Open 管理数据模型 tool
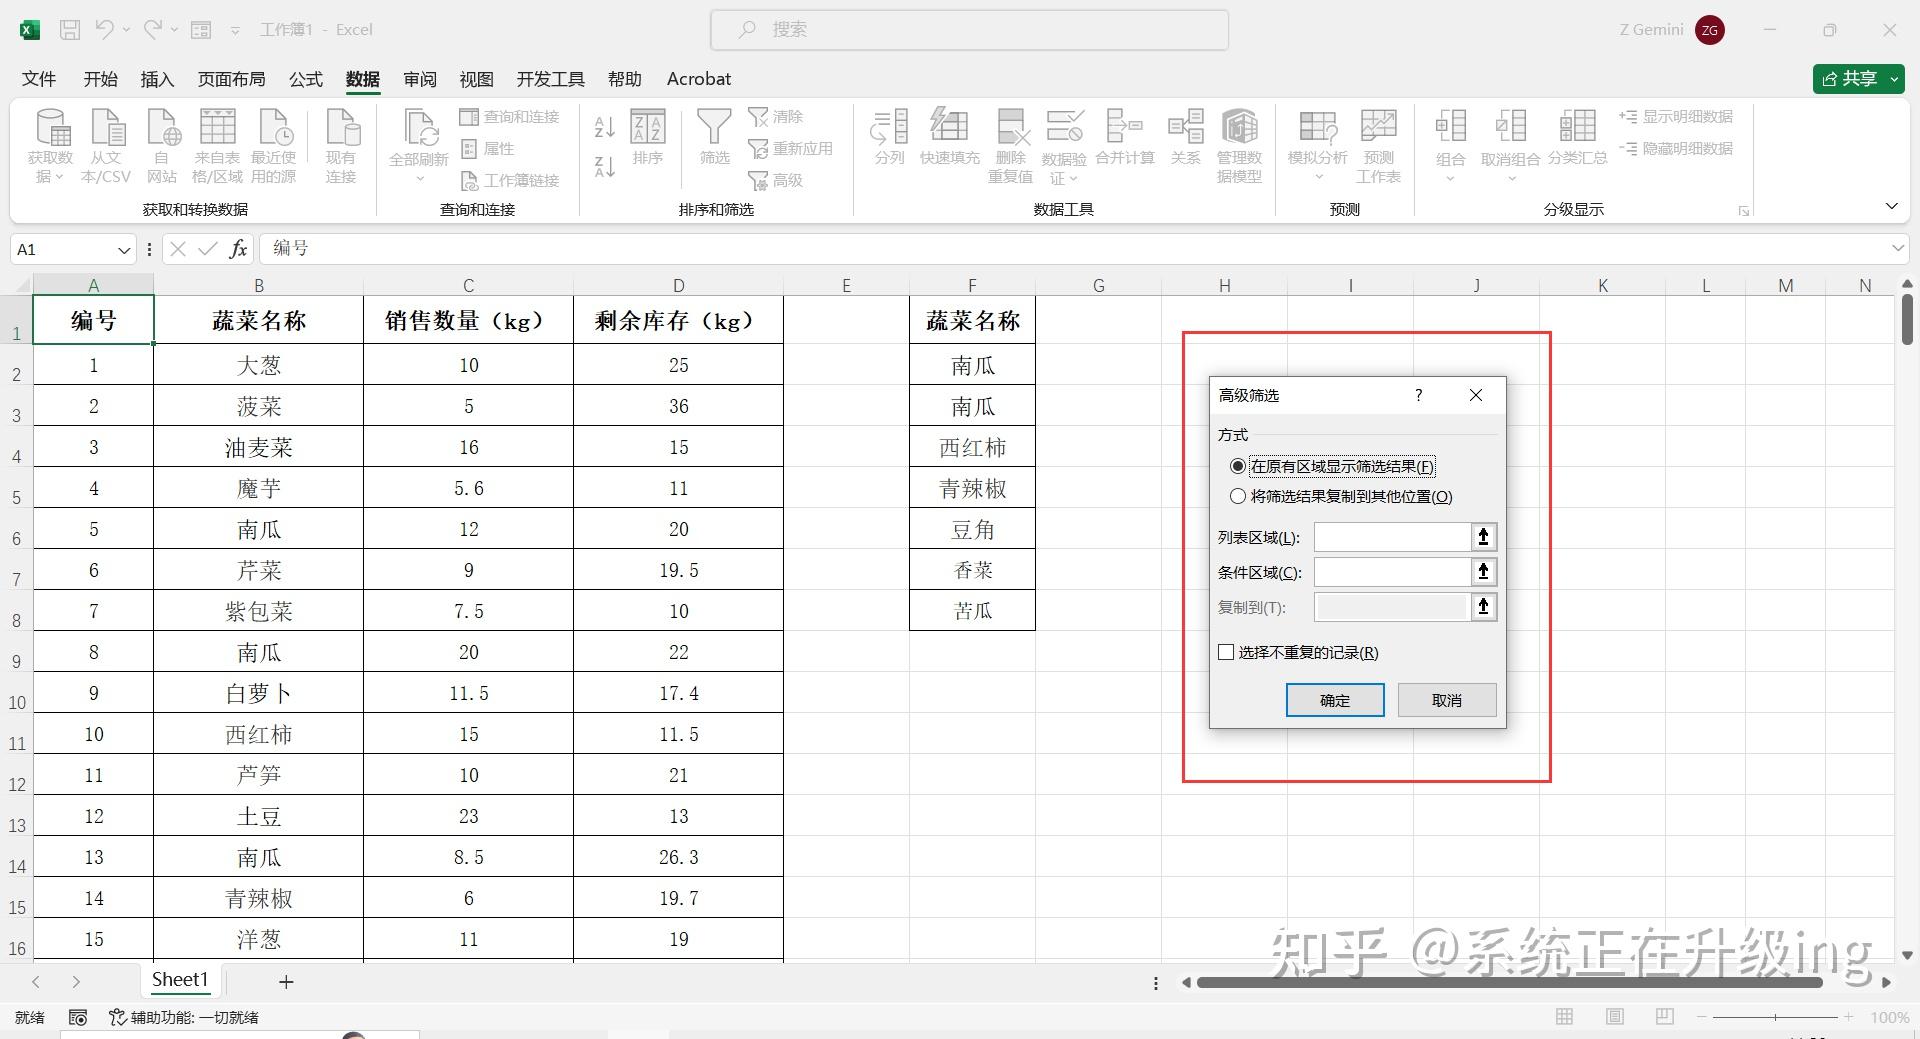The height and width of the screenshot is (1039, 1920). [1239, 146]
